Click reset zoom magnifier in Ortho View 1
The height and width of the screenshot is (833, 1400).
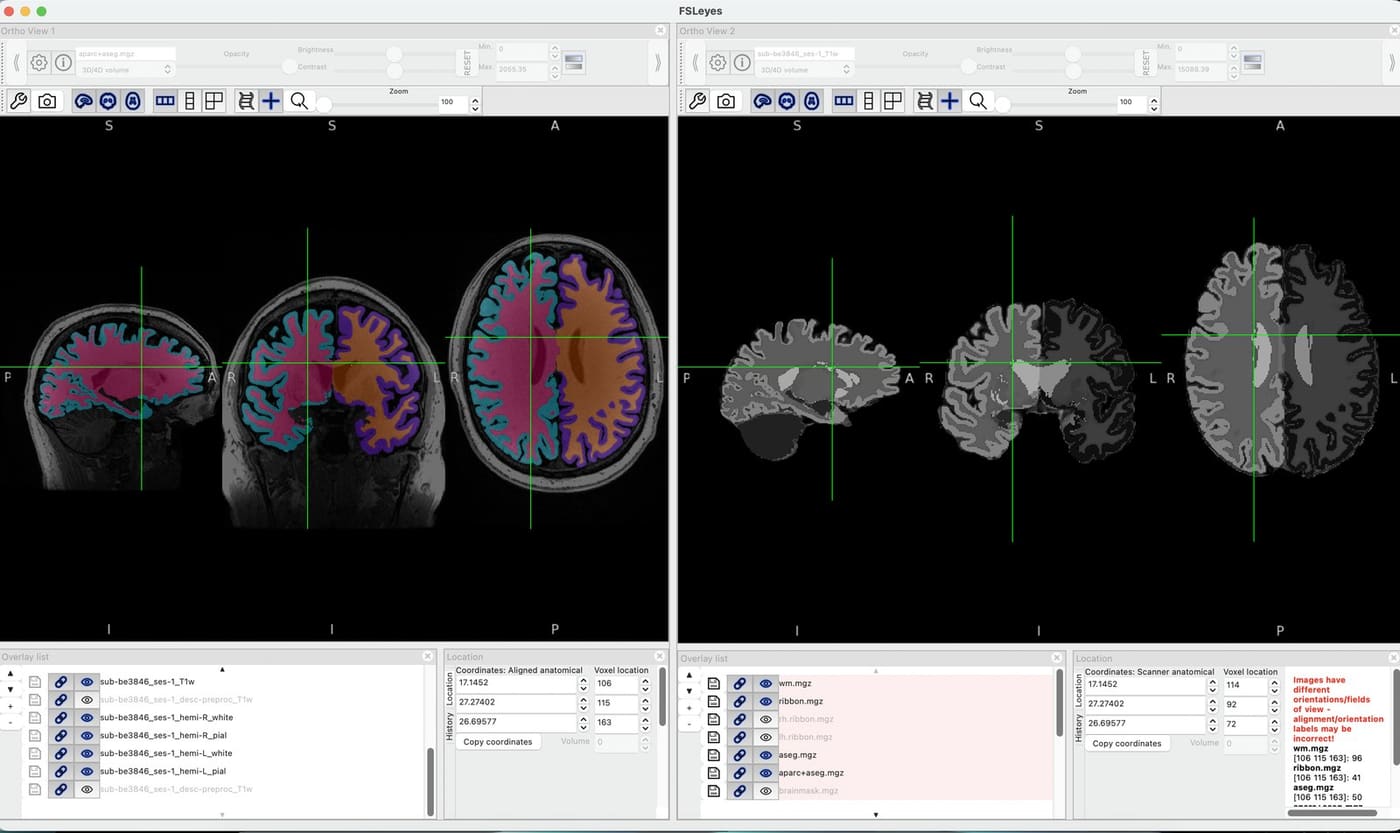(x=299, y=101)
